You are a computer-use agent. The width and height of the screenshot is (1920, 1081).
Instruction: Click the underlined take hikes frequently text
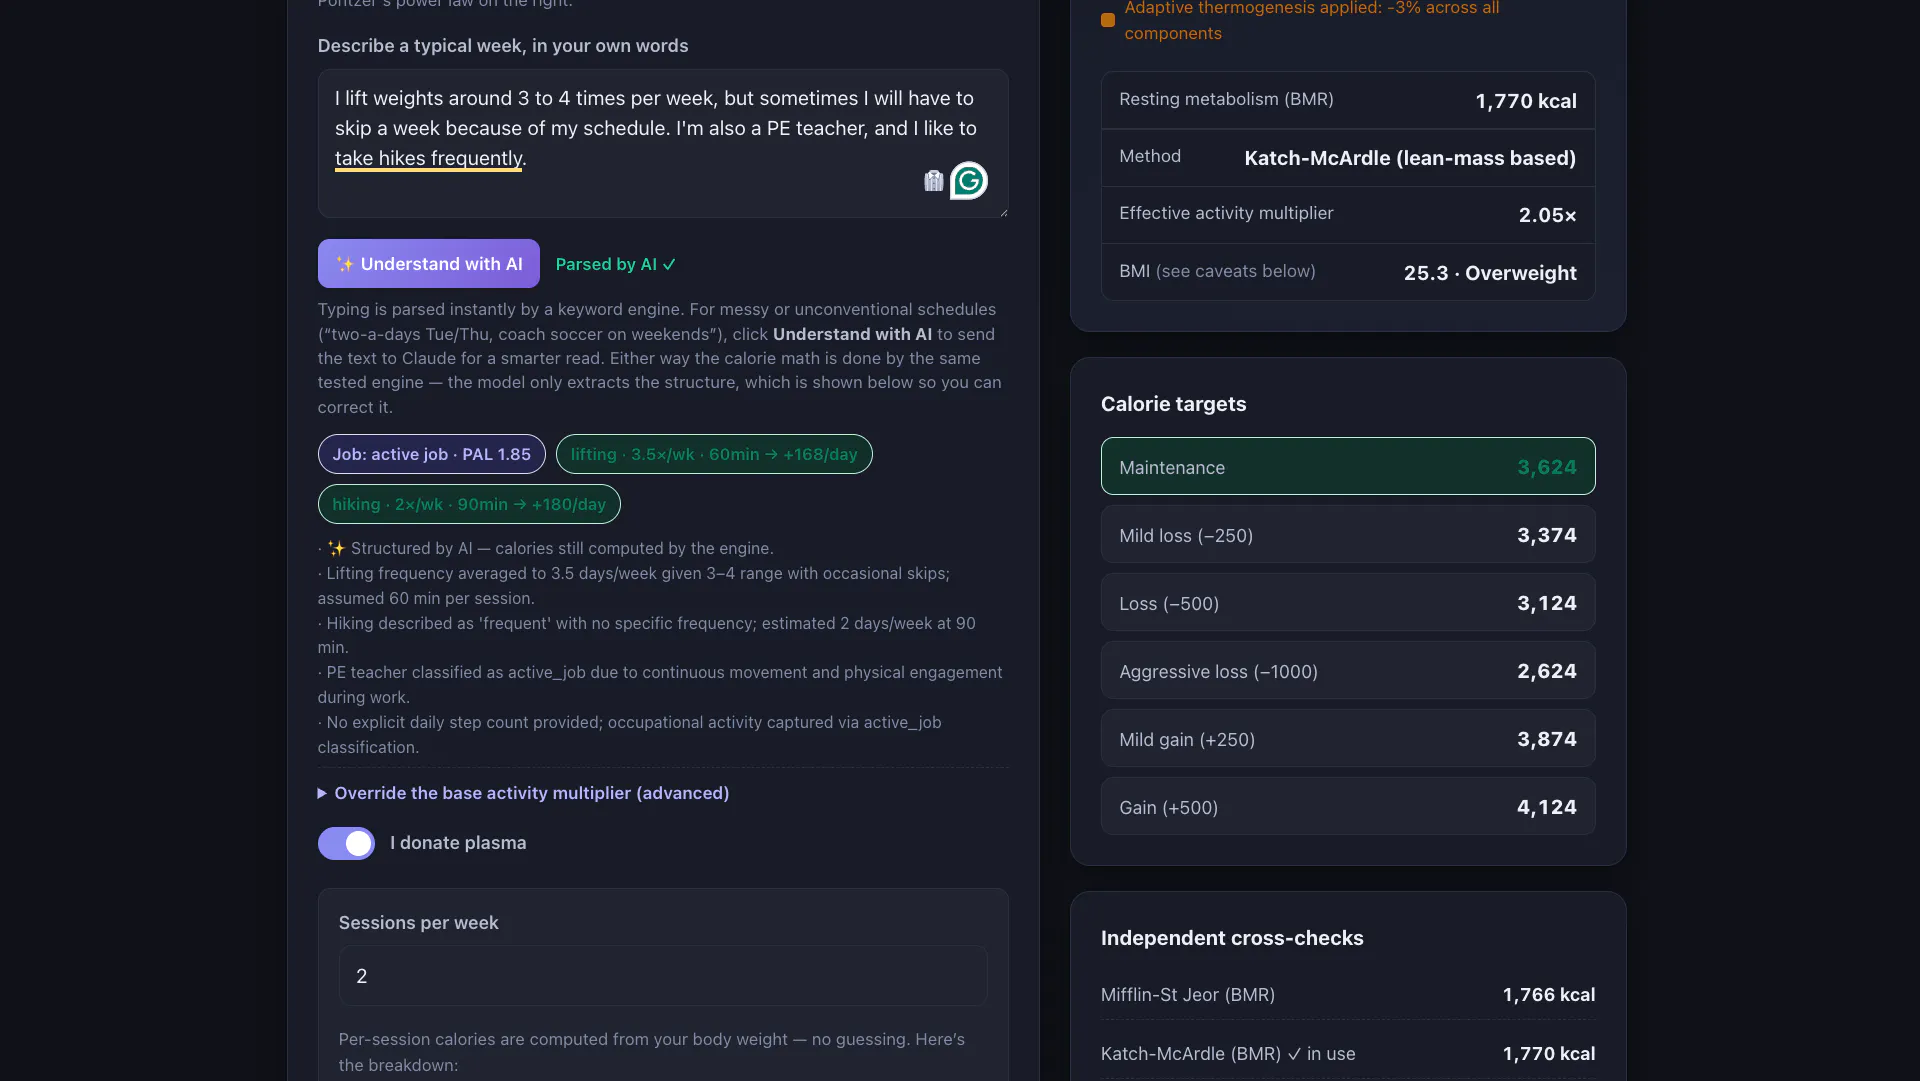tap(429, 158)
